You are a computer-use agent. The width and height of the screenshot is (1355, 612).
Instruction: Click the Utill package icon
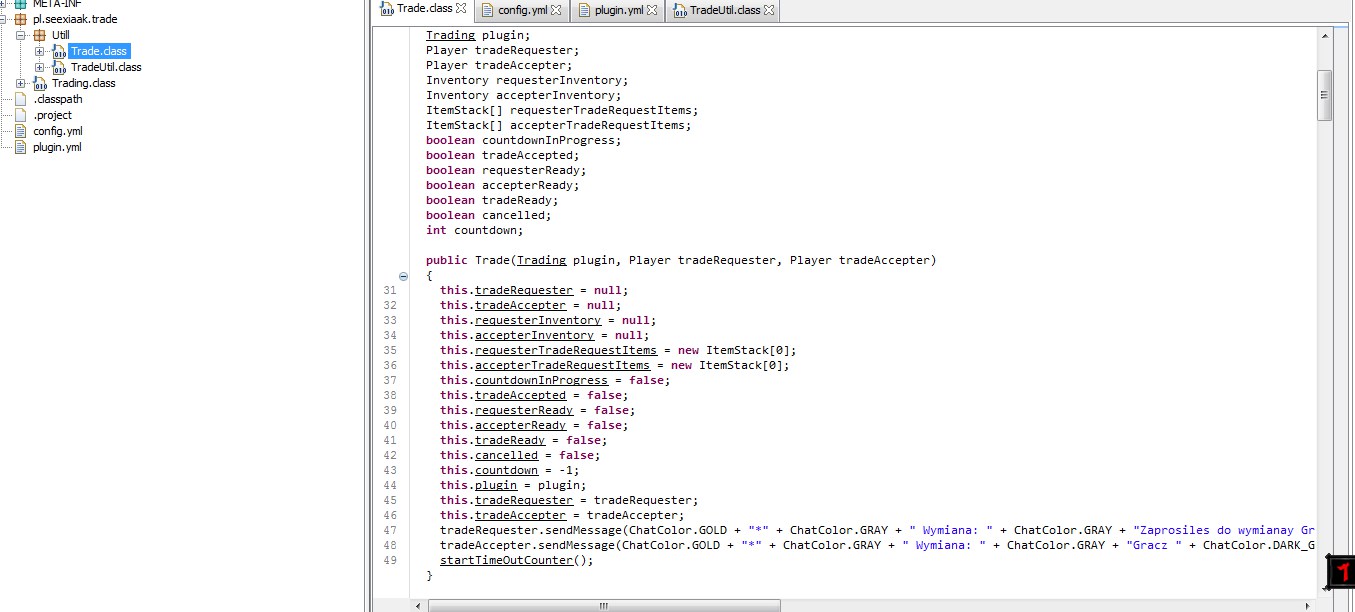[x=40, y=35]
